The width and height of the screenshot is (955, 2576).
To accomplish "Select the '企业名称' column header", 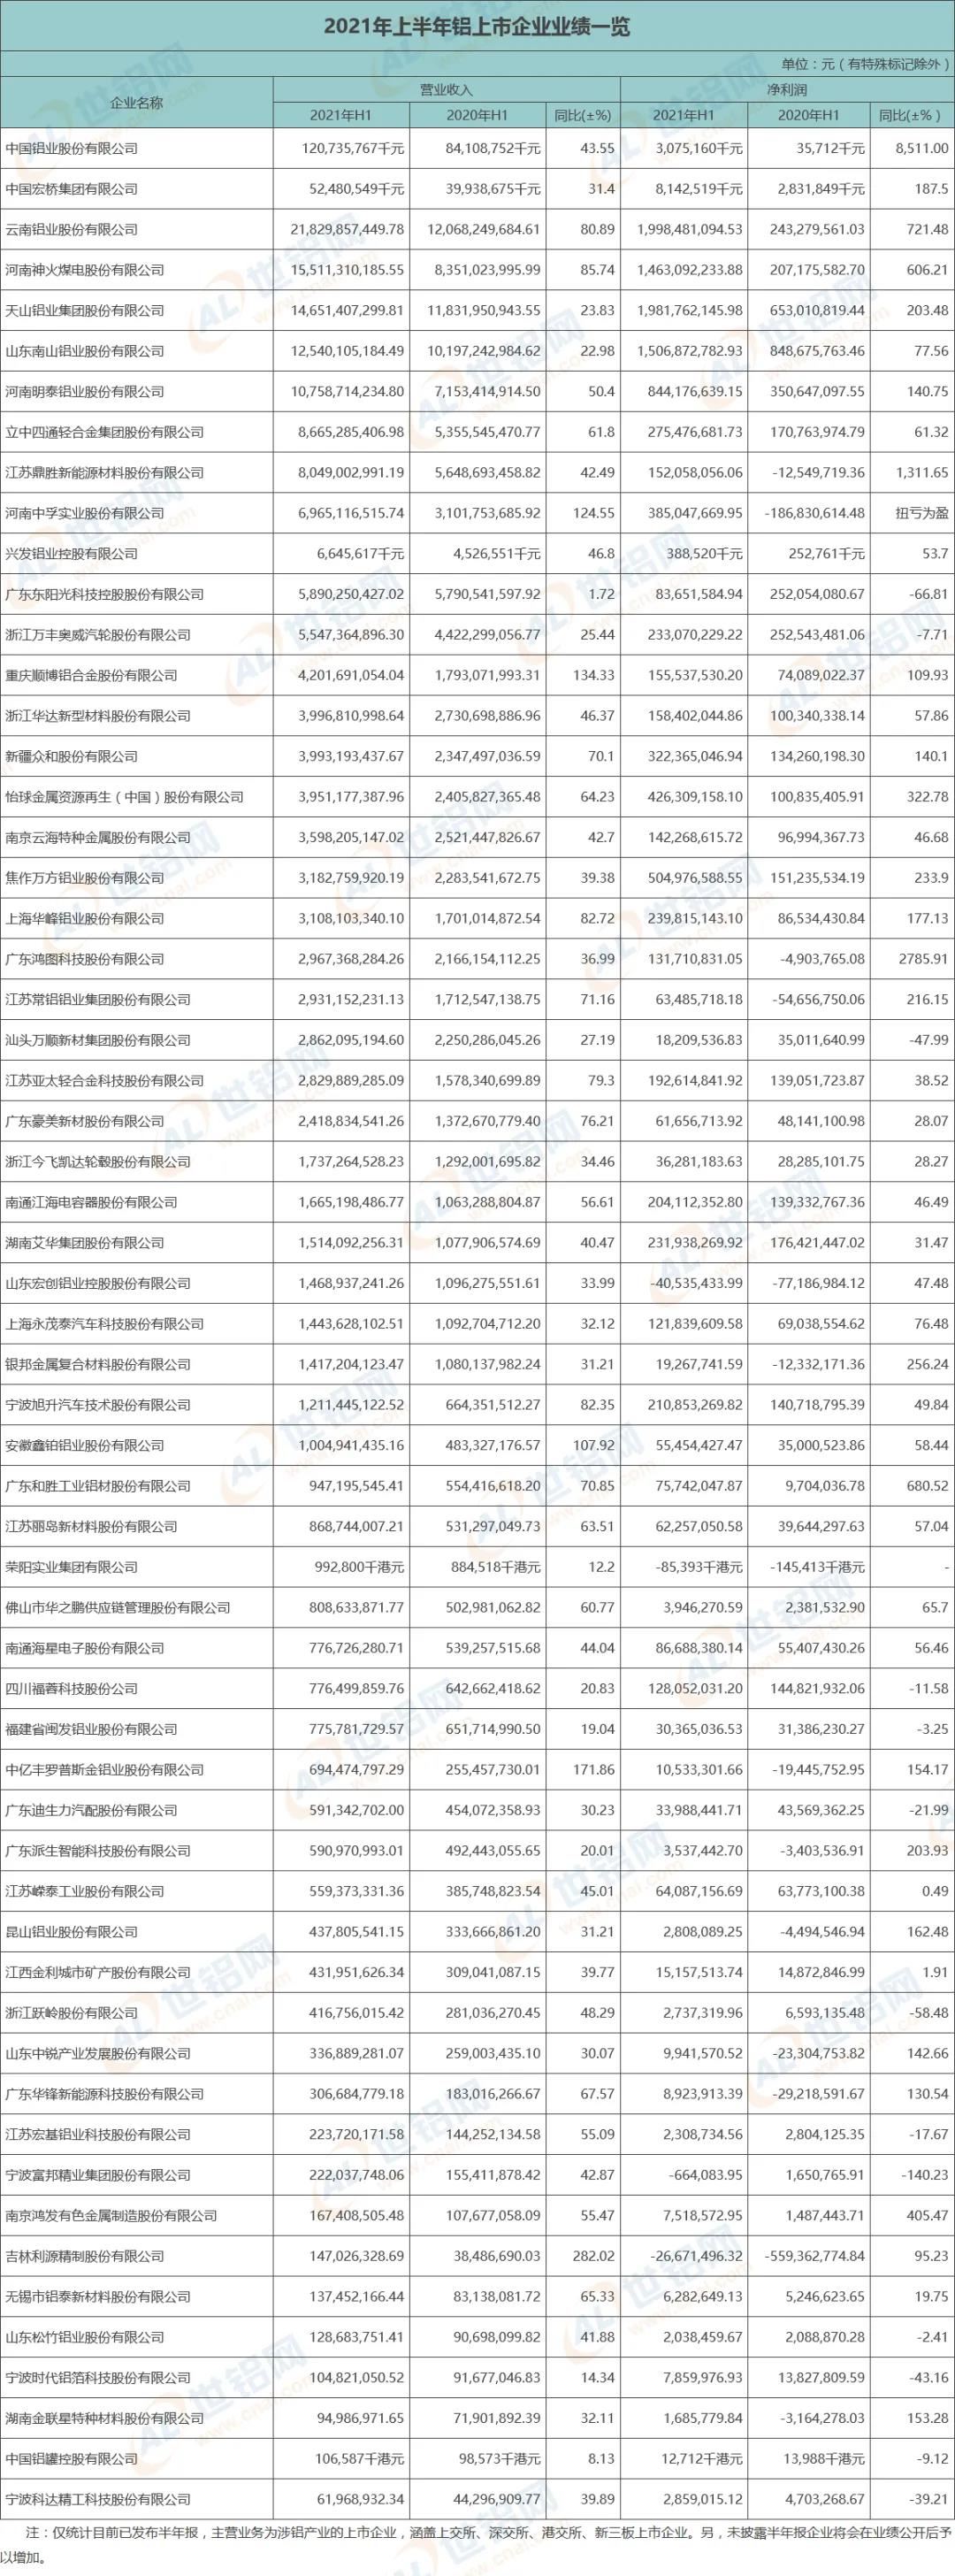I will pyautogui.click(x=136, y=102).
